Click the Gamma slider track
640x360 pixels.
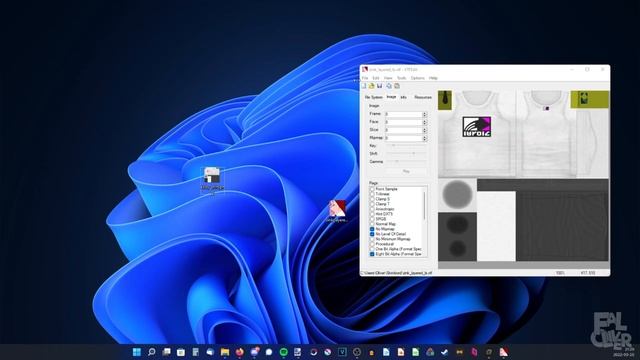coord(407,162)
